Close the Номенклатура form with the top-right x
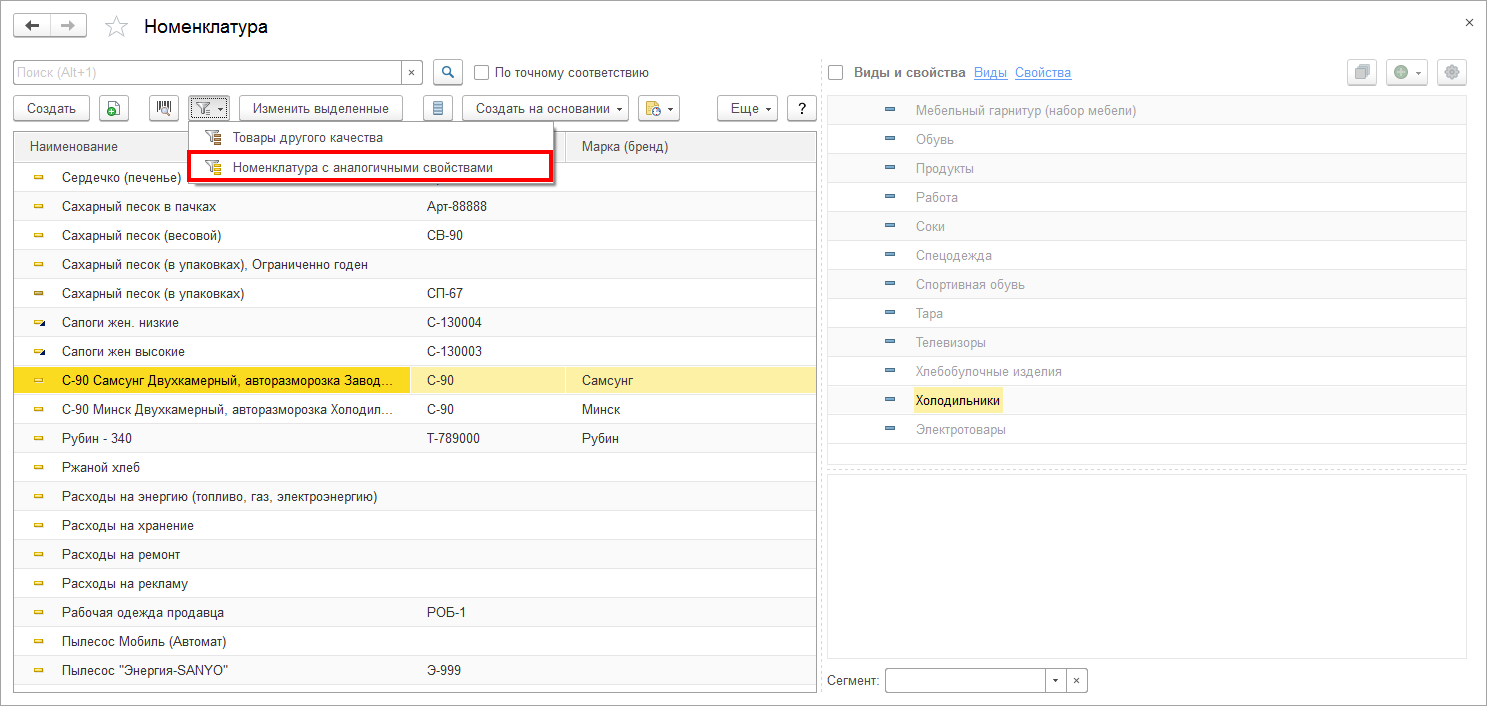1487x706 pixels. coord(1469,22)
